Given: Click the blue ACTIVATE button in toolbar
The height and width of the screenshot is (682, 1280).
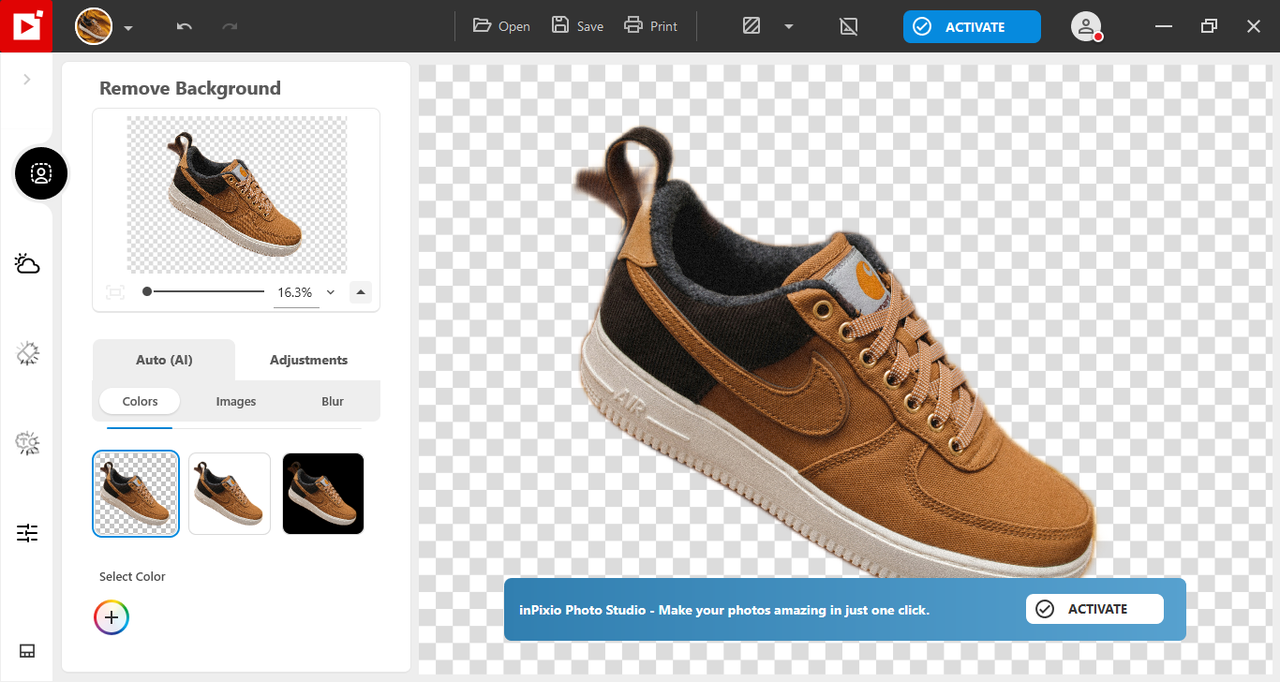Looking at the screenshot, I should (972, 27).
